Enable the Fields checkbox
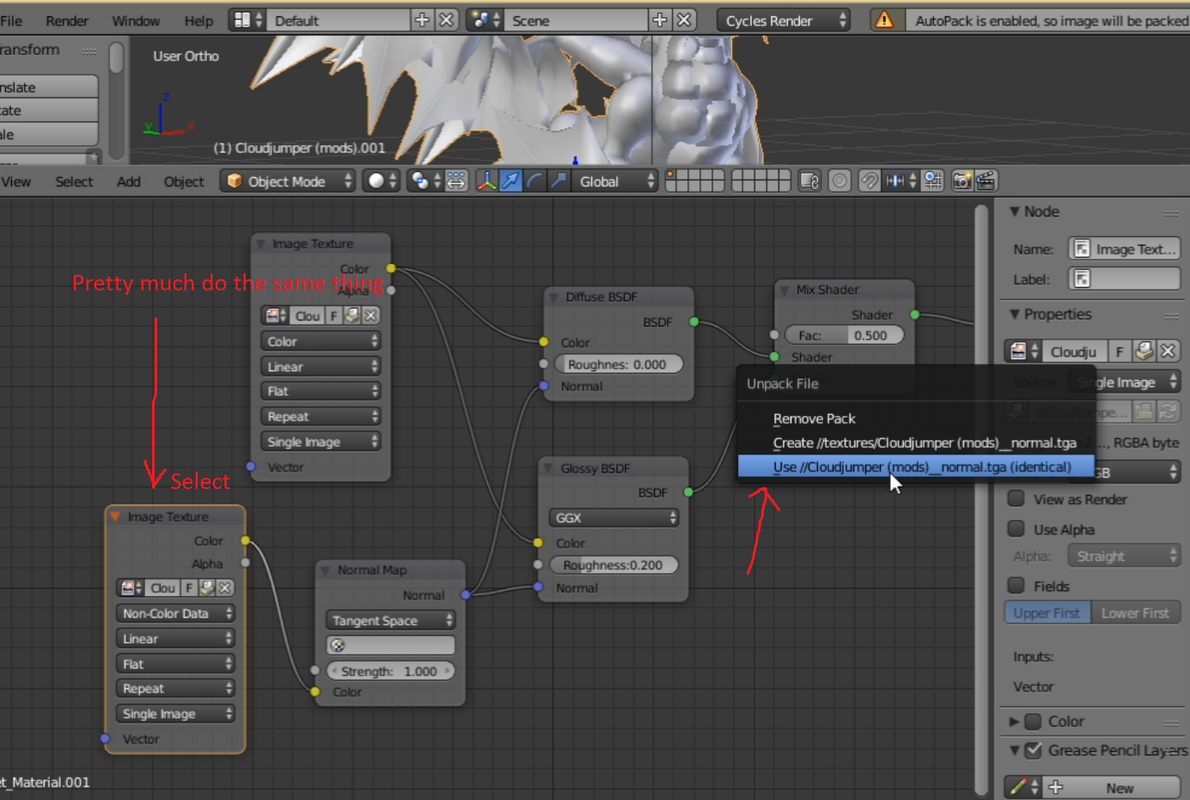Viewport: 1190px width, 800px height. click(1015, 585)
